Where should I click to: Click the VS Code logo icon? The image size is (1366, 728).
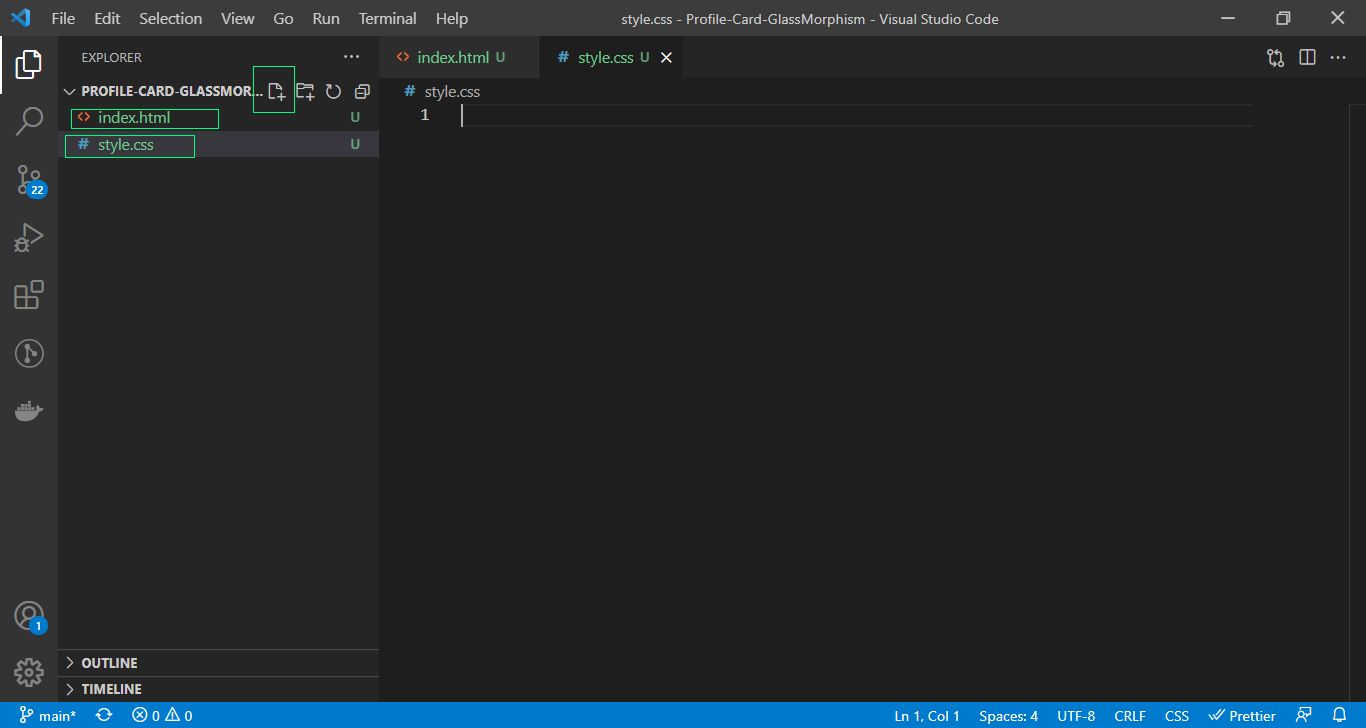(20, 18)
